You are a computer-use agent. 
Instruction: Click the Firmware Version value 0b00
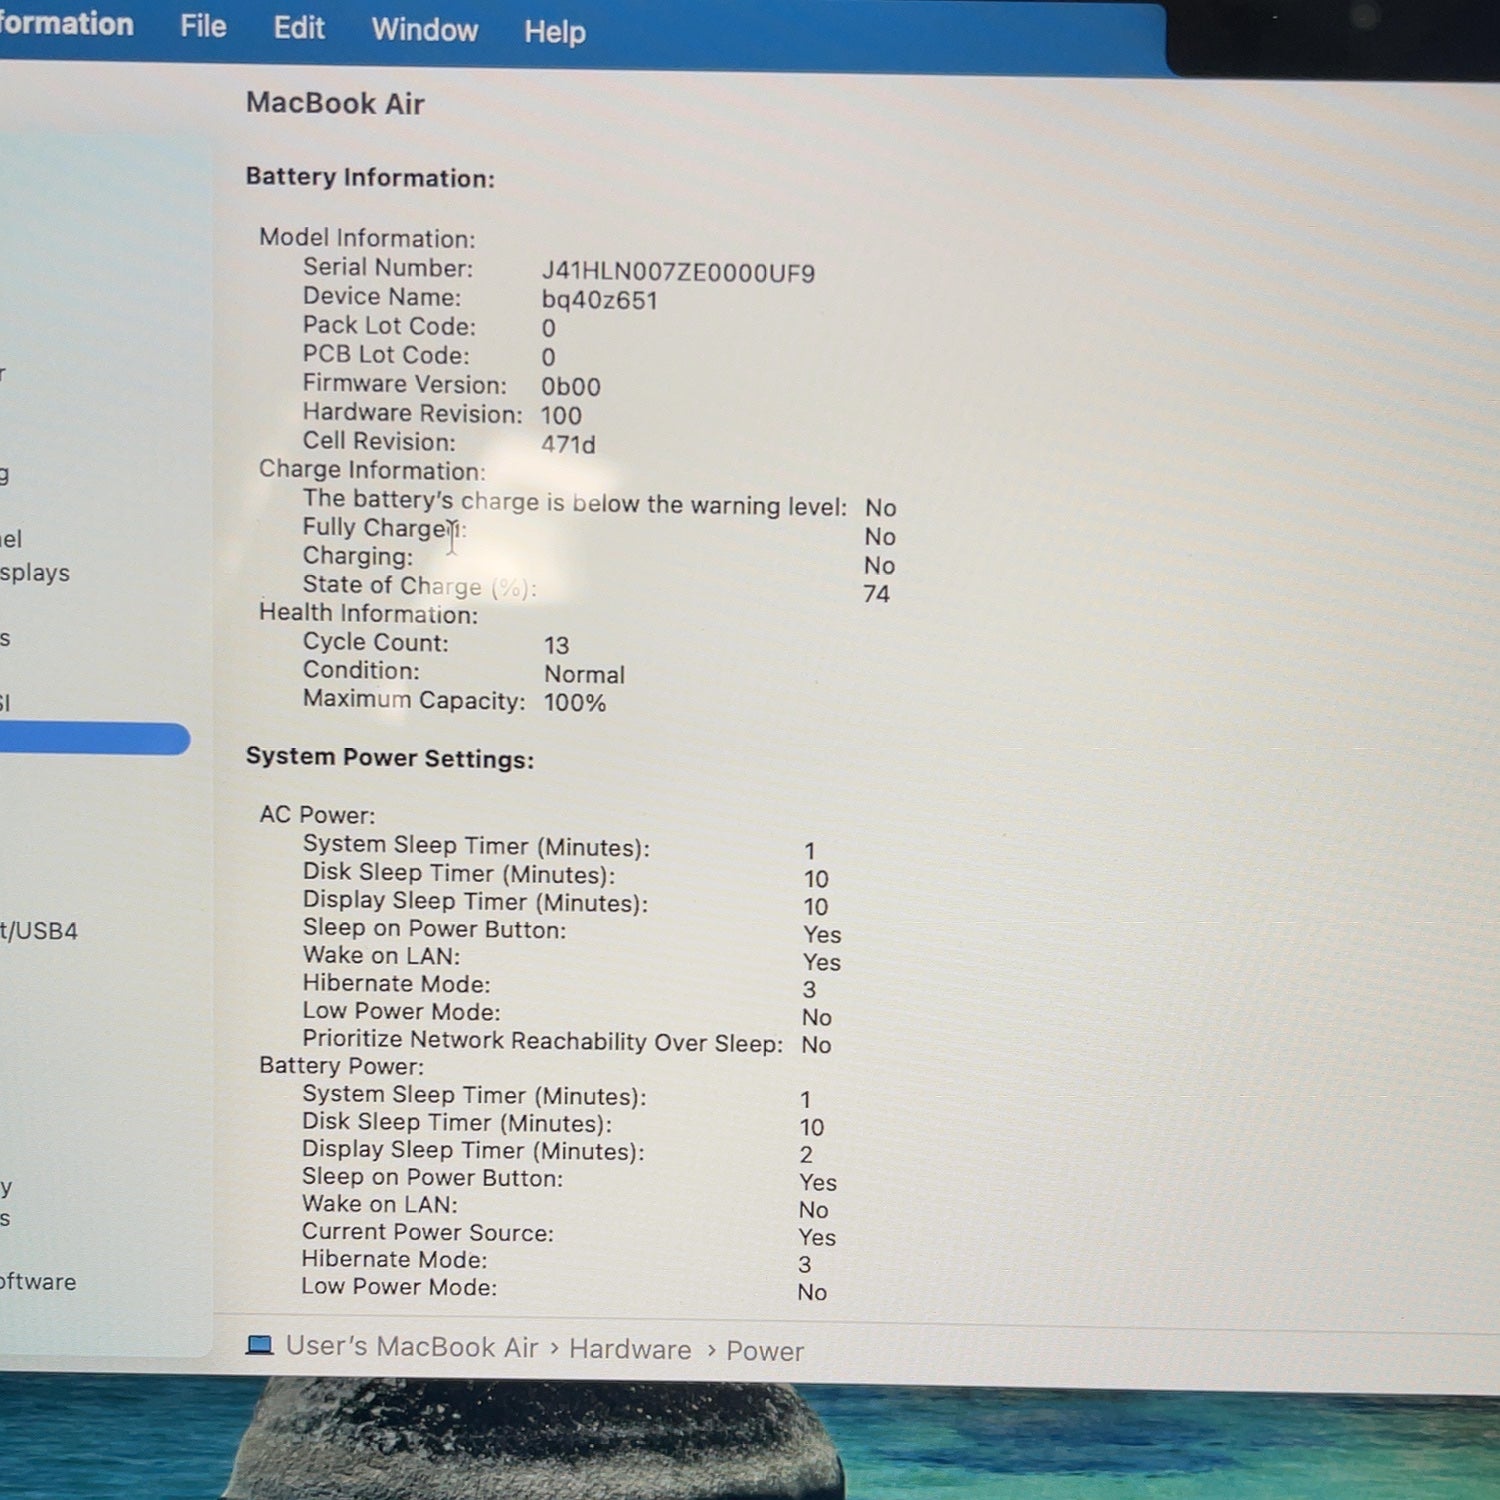click(x=571, y=387)
